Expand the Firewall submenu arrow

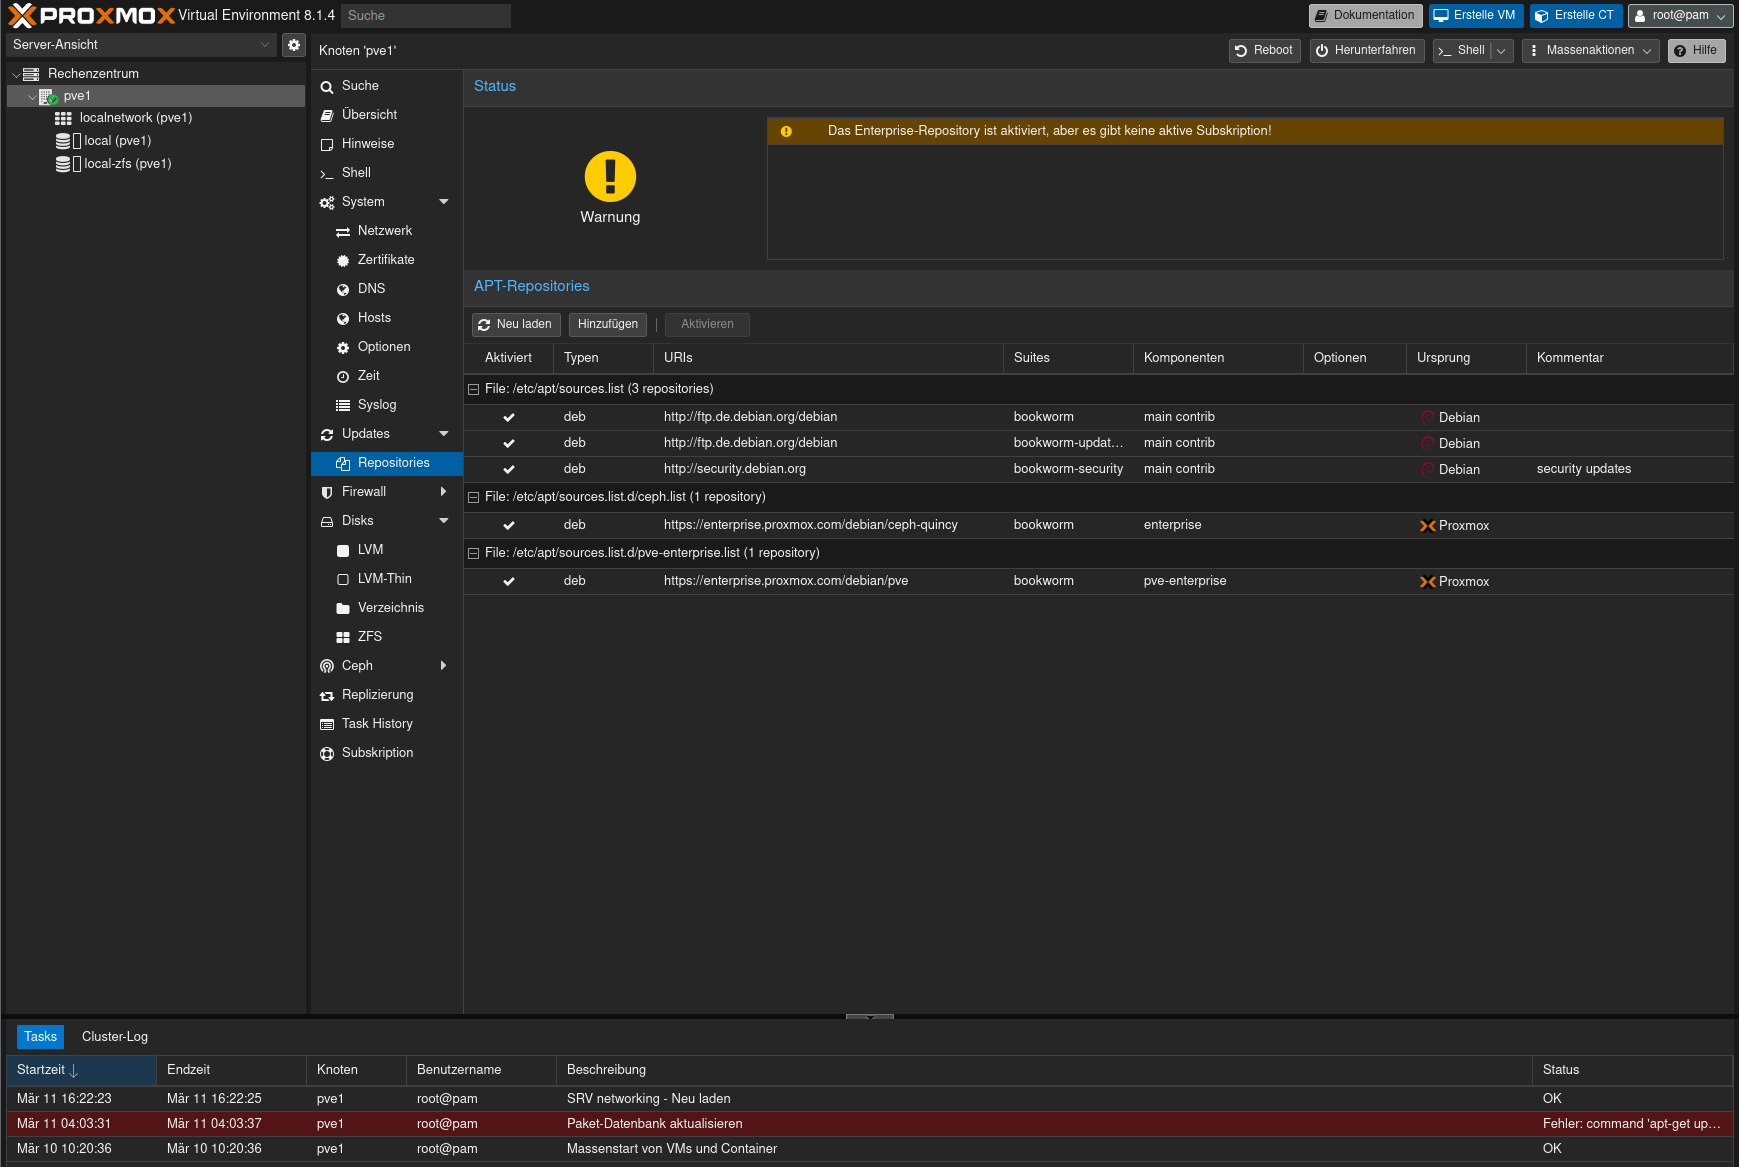coord(444,492)
